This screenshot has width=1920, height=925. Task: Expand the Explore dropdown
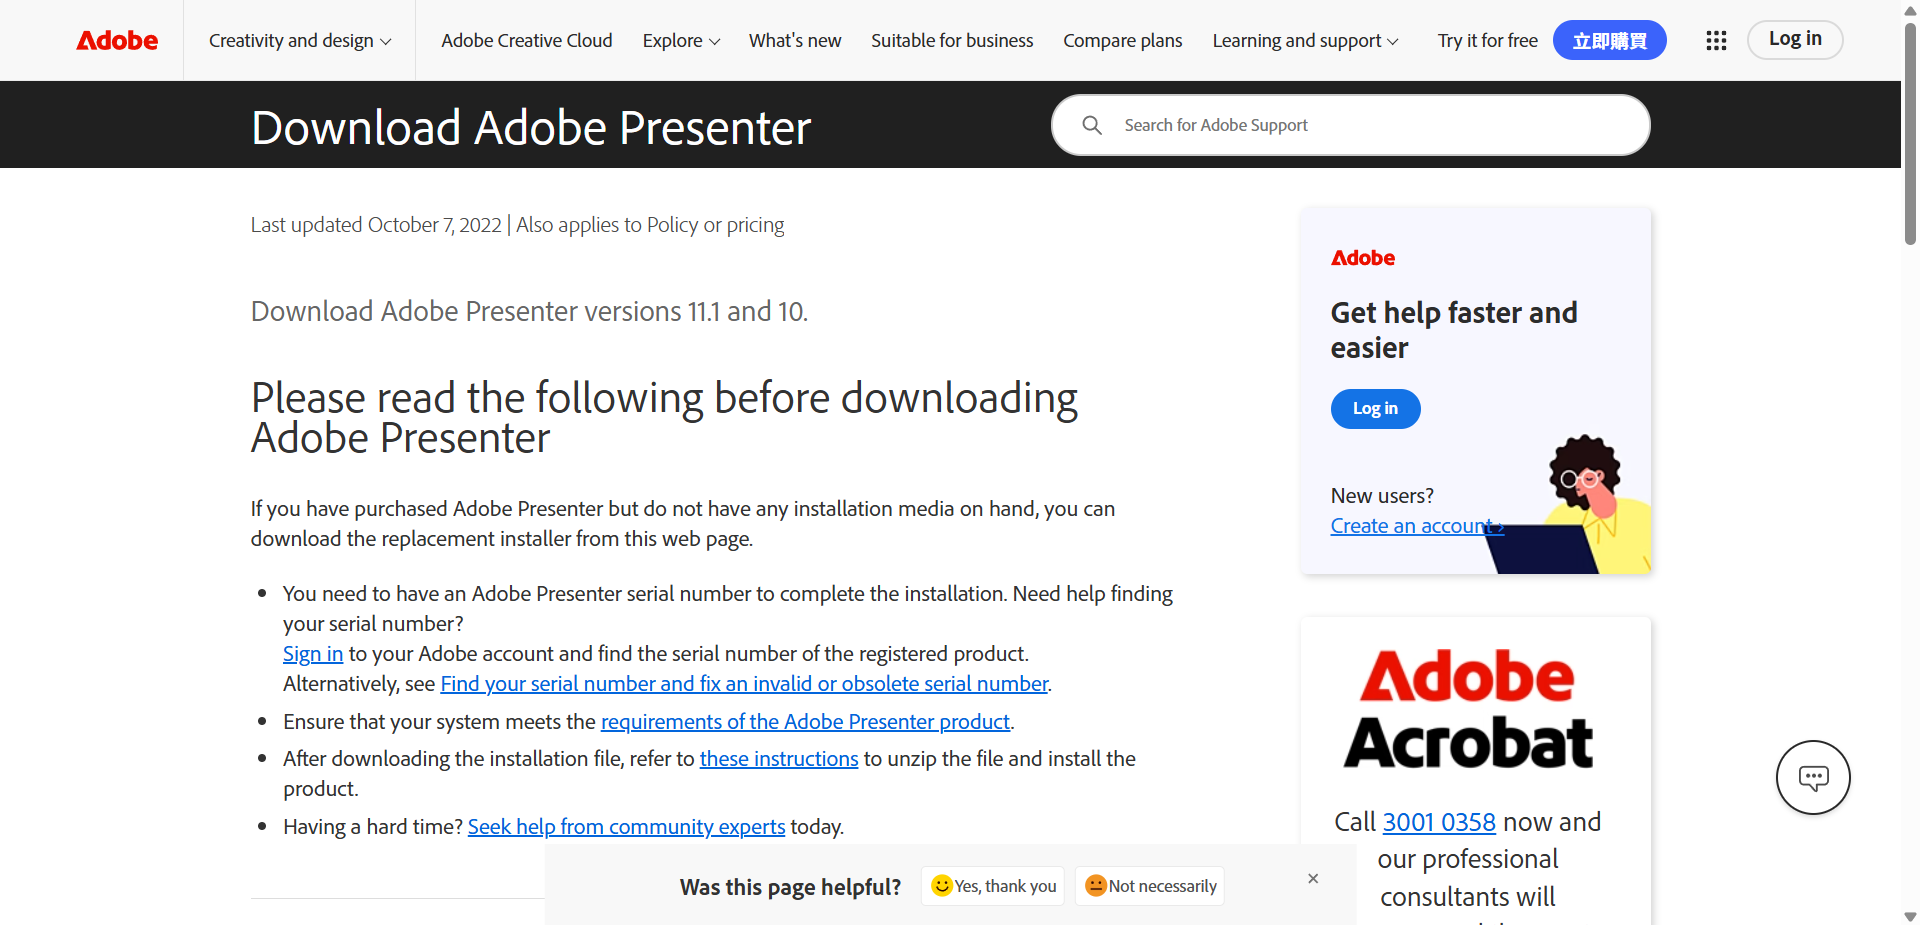(x=681, y=40)
